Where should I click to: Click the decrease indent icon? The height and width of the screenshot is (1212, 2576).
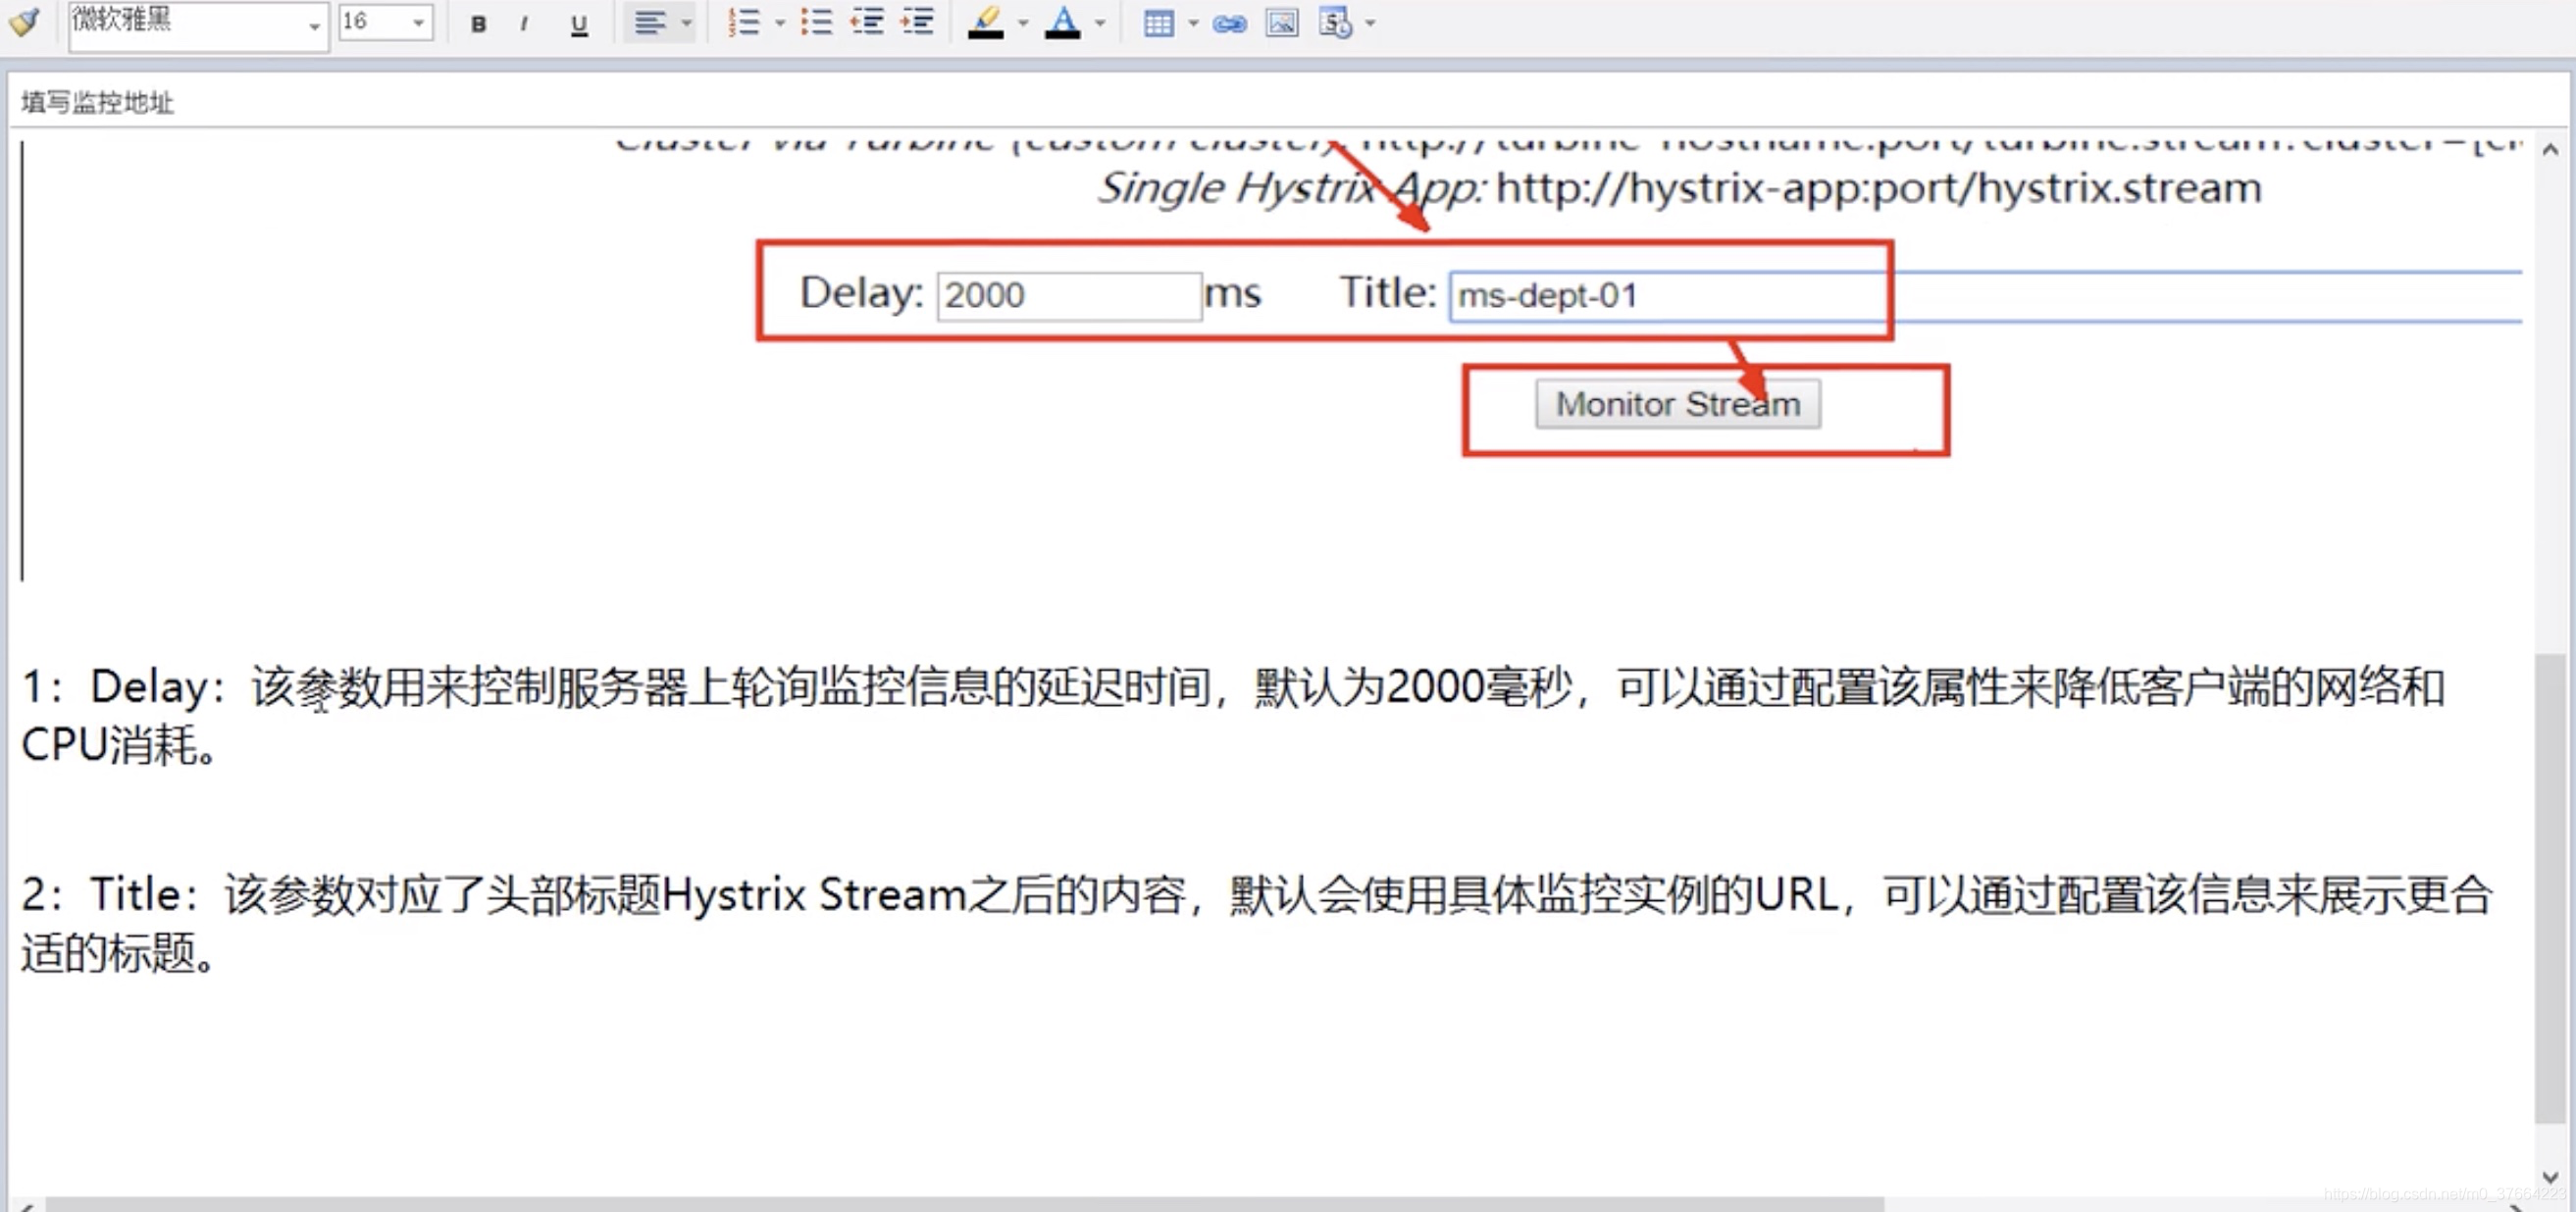click(867, 22)
